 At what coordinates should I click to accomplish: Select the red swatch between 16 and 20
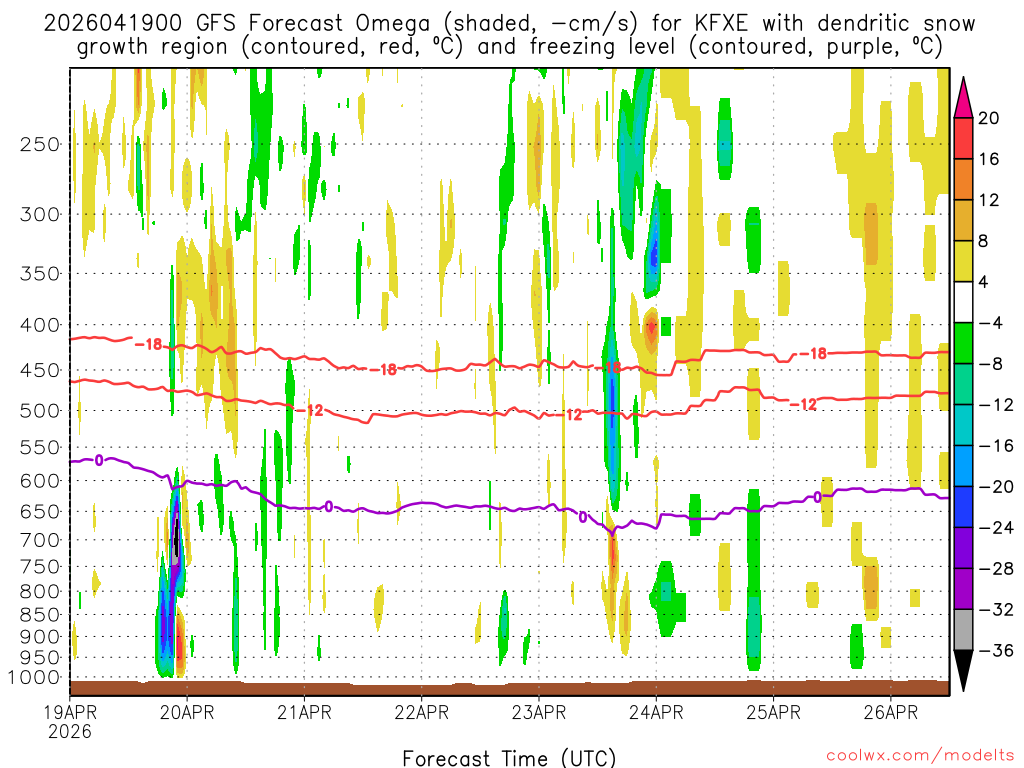pos(965,138)
